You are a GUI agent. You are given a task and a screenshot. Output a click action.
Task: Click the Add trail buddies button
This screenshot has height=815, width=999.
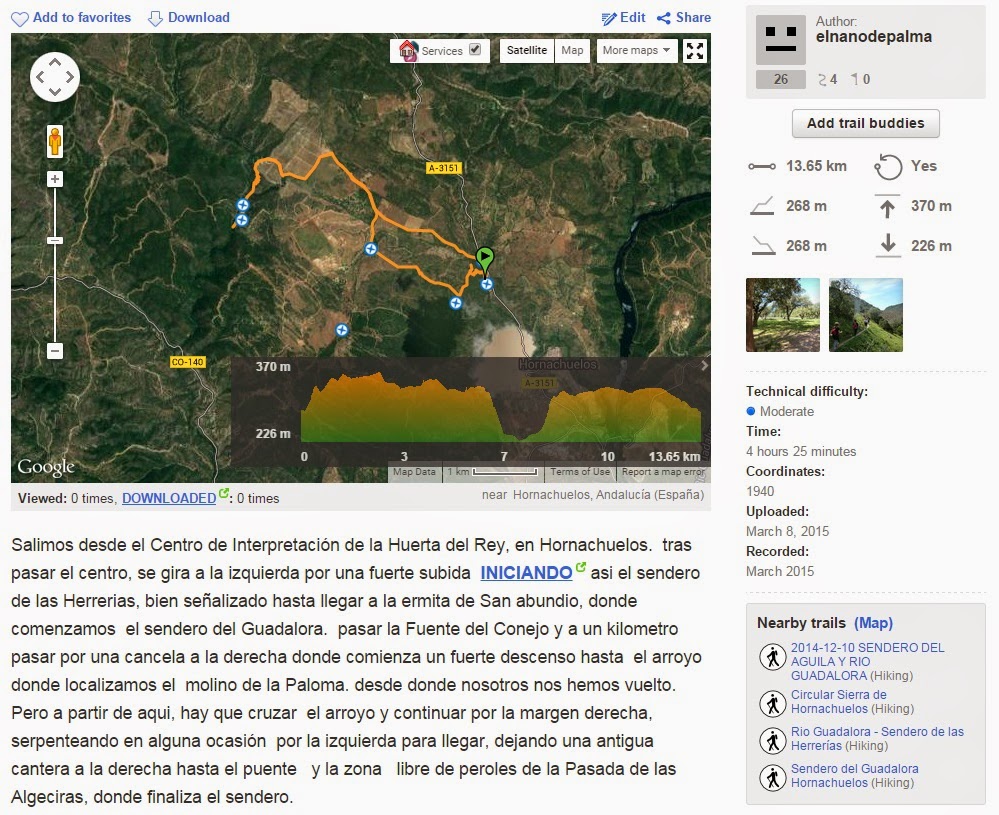(x=865, y=123)
